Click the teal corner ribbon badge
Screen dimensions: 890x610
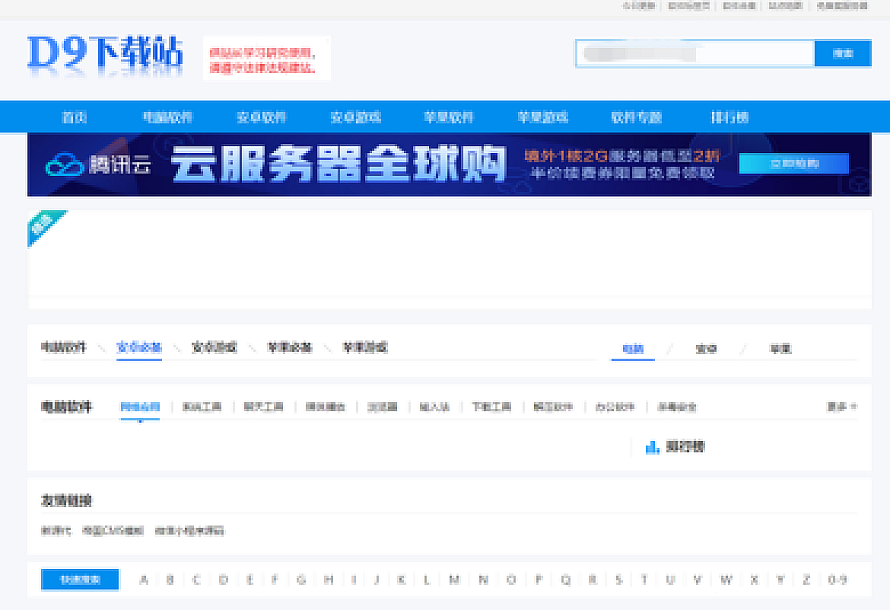(43, 226)
